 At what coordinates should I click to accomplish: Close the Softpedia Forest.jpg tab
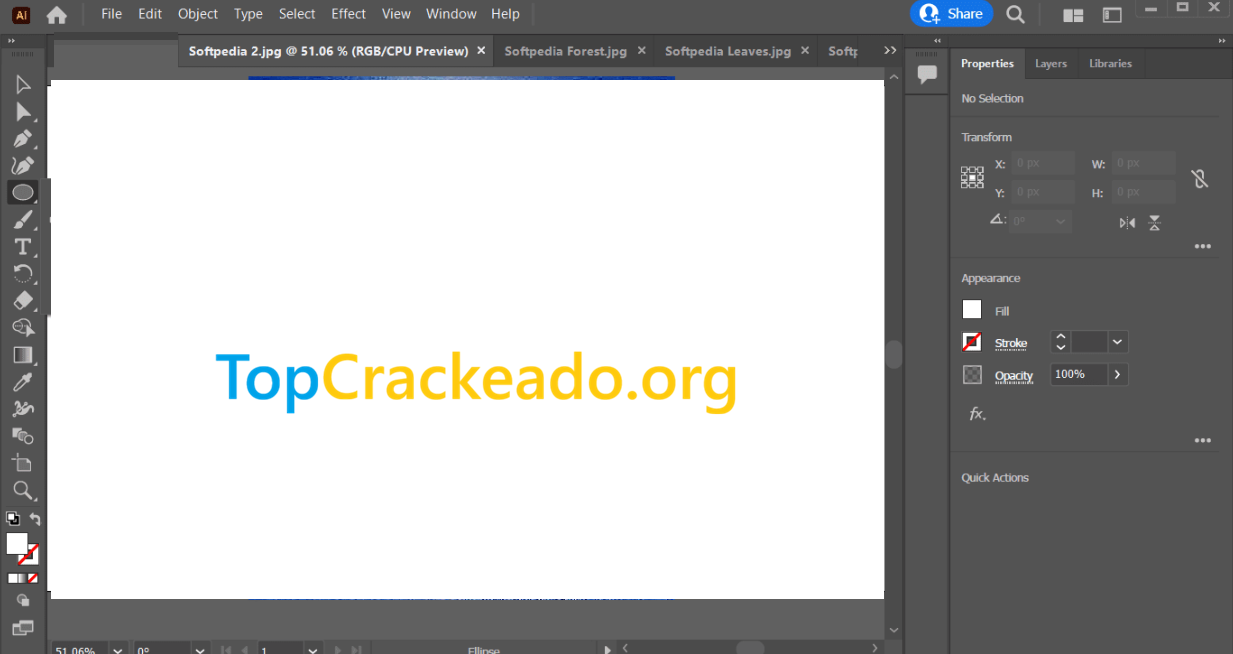641,50
